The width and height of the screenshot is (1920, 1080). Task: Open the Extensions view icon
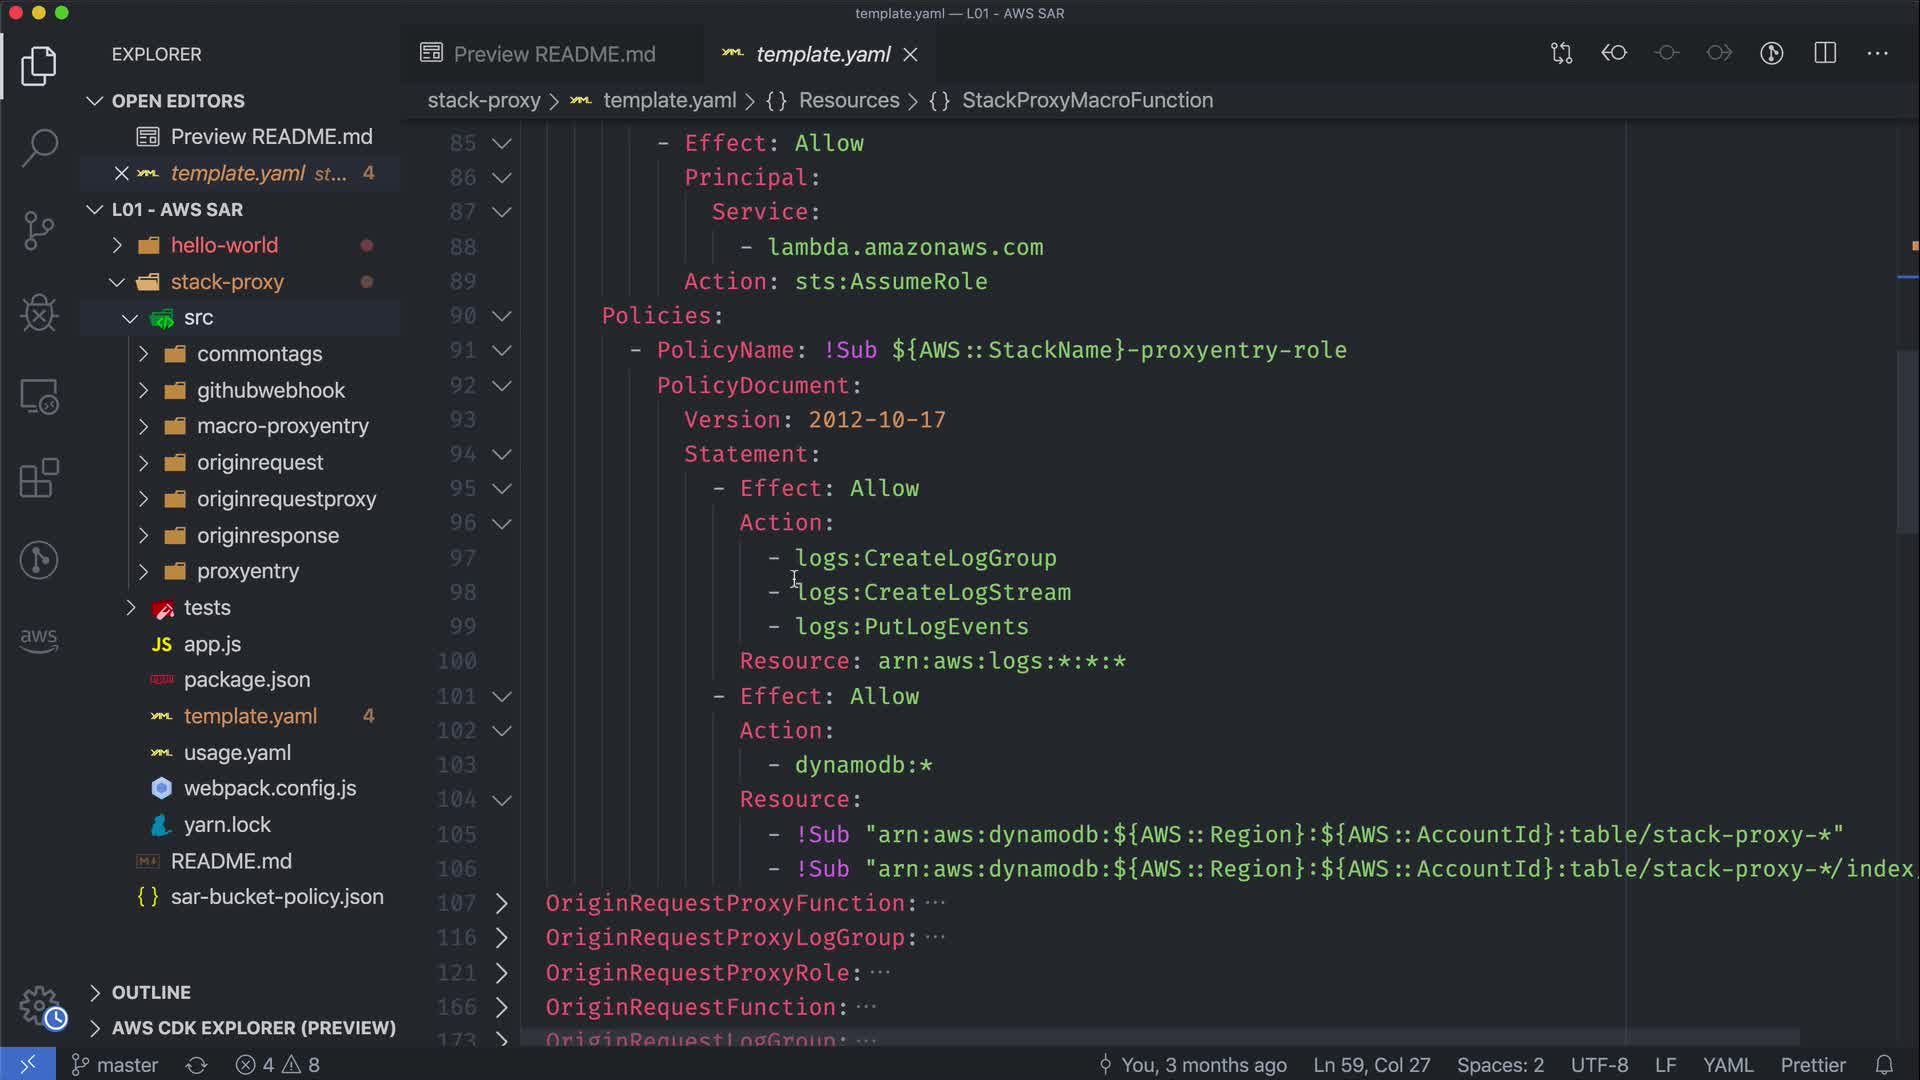point(39,478)
